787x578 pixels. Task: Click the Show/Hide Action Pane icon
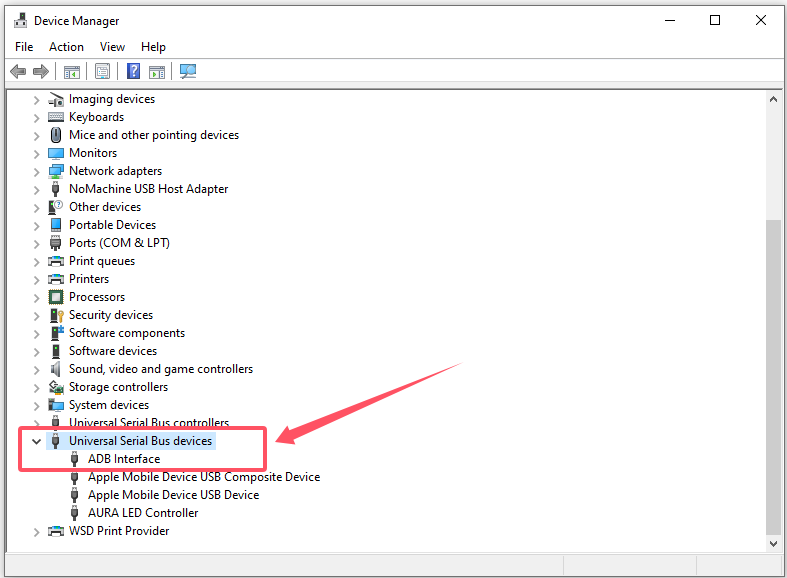click(157, 71)
